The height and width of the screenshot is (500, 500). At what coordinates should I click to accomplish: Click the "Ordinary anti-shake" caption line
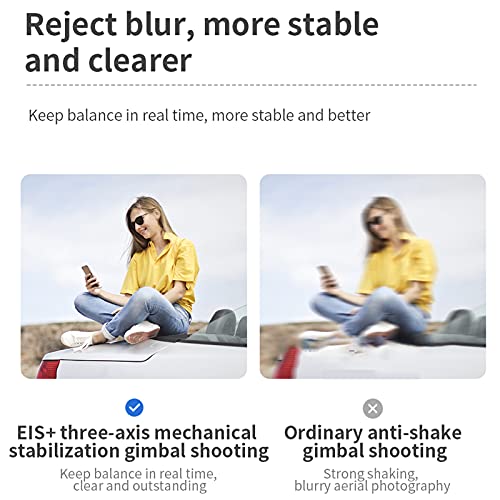point(373,433)
